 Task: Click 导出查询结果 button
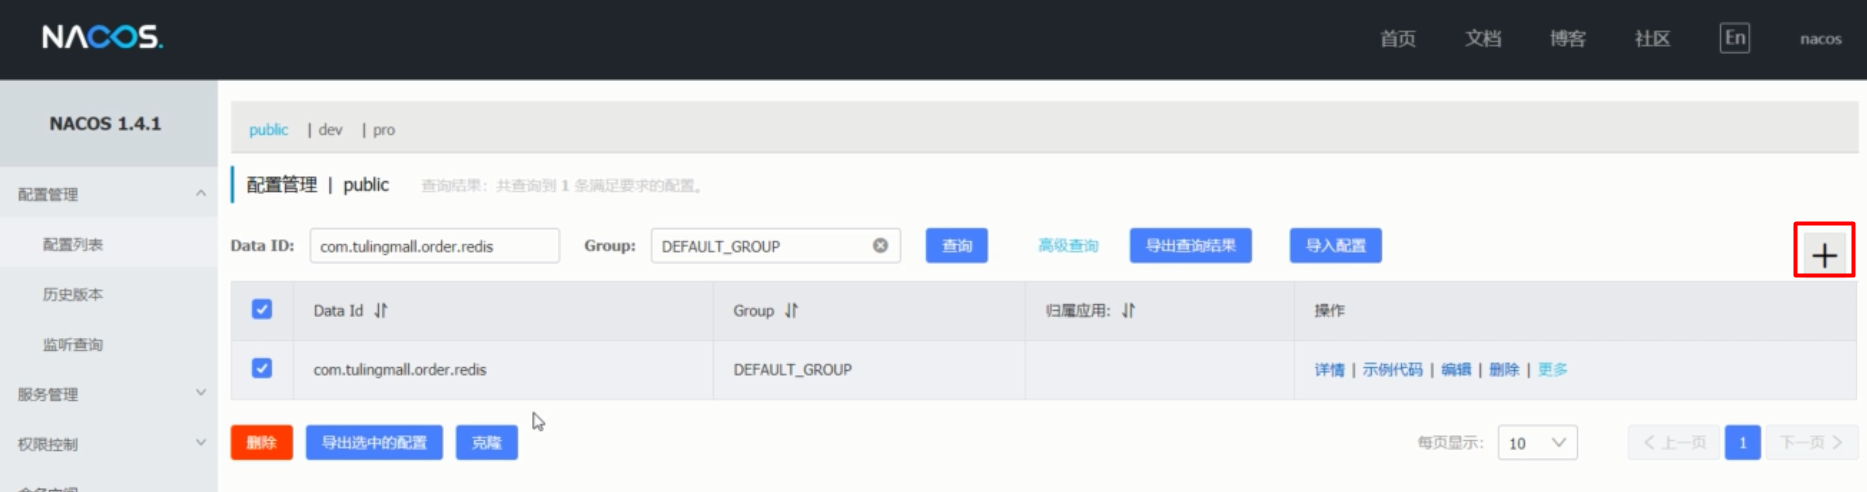(x=1191, y=245)
